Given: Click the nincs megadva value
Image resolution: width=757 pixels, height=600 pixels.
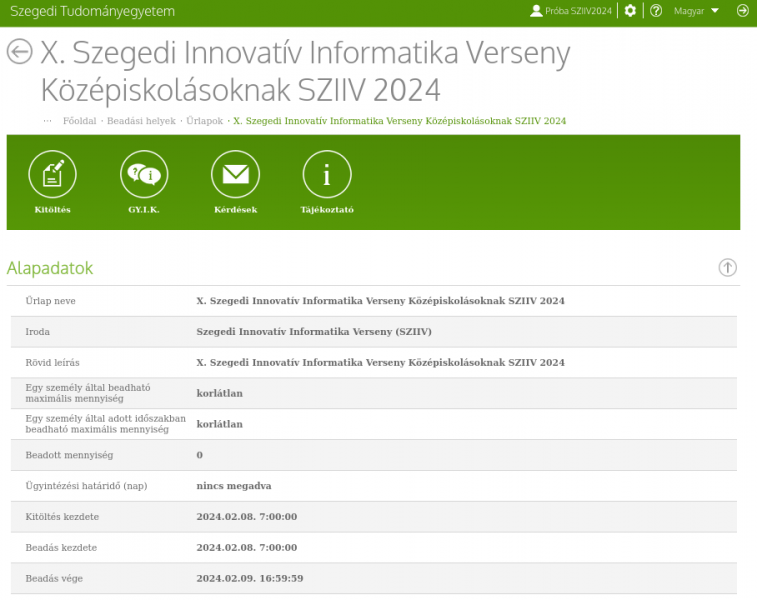Looking at the screenshot, I should click(x=234, y=486).
